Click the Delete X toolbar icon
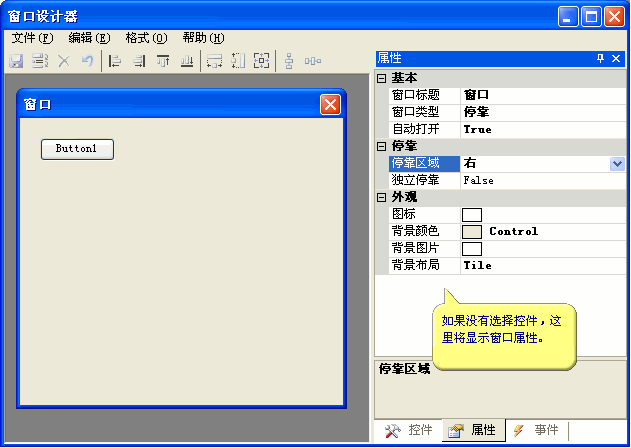The height and width of the screenshot is (448, 631). pos(63,61)
